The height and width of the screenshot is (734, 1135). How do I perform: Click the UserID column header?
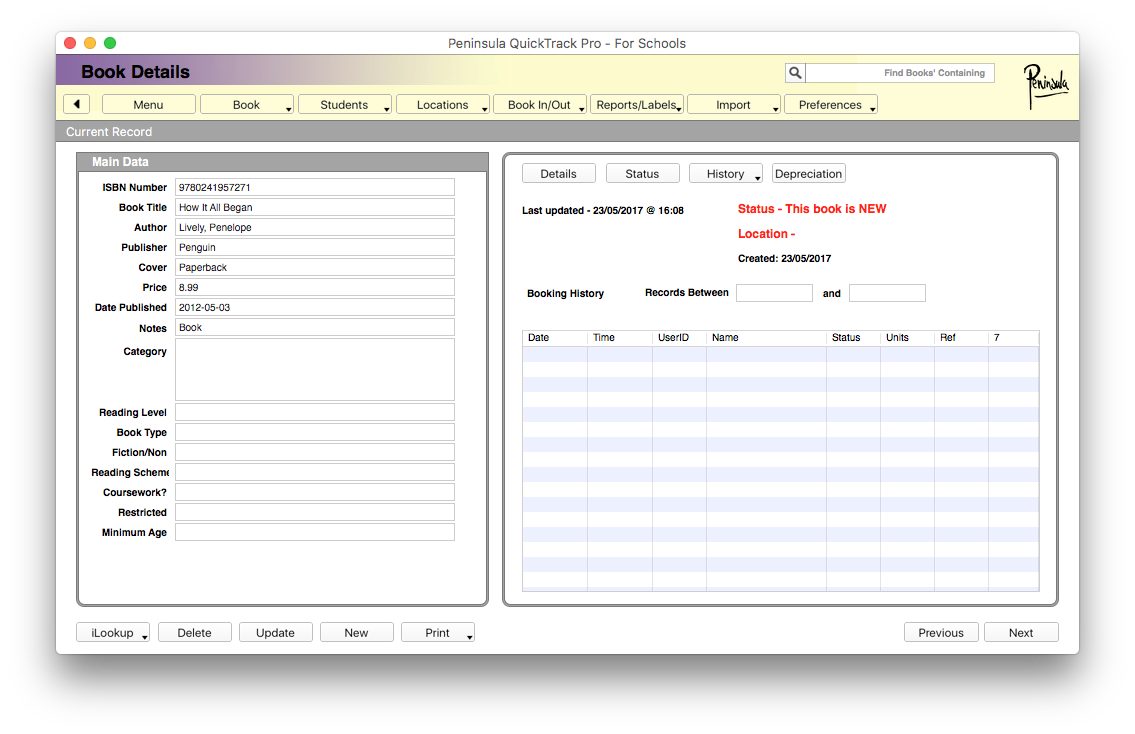coord(679,338)
